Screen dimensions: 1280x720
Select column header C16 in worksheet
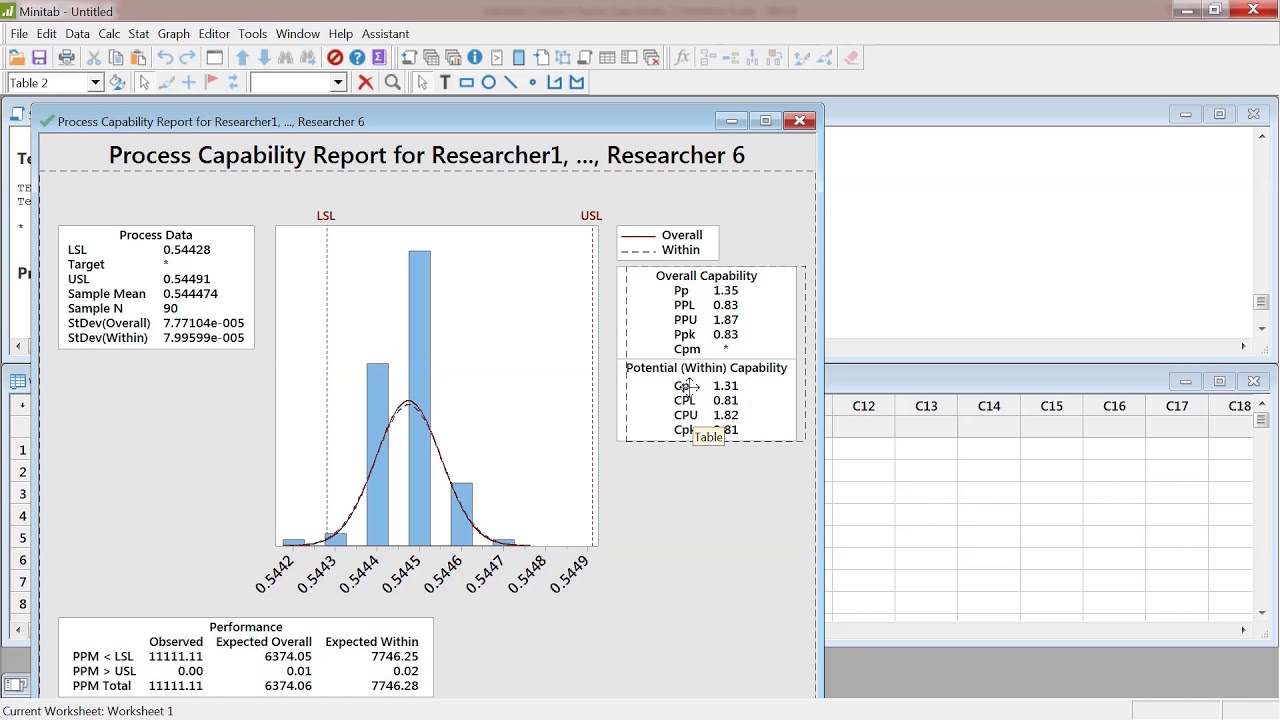(1114, 406)
